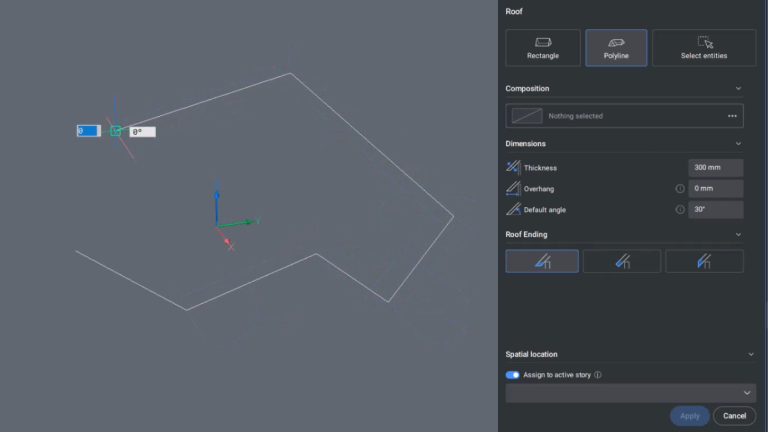
Task: Click the green snap cursor marker
Action: pyautogui.click(x=116, y=131)
